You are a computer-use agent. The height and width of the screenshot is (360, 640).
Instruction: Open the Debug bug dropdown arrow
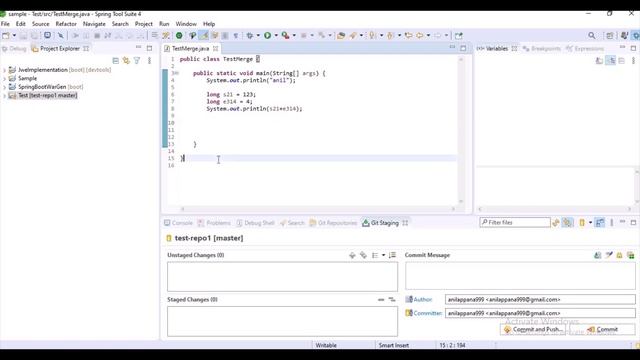click(x=258, y=36)
